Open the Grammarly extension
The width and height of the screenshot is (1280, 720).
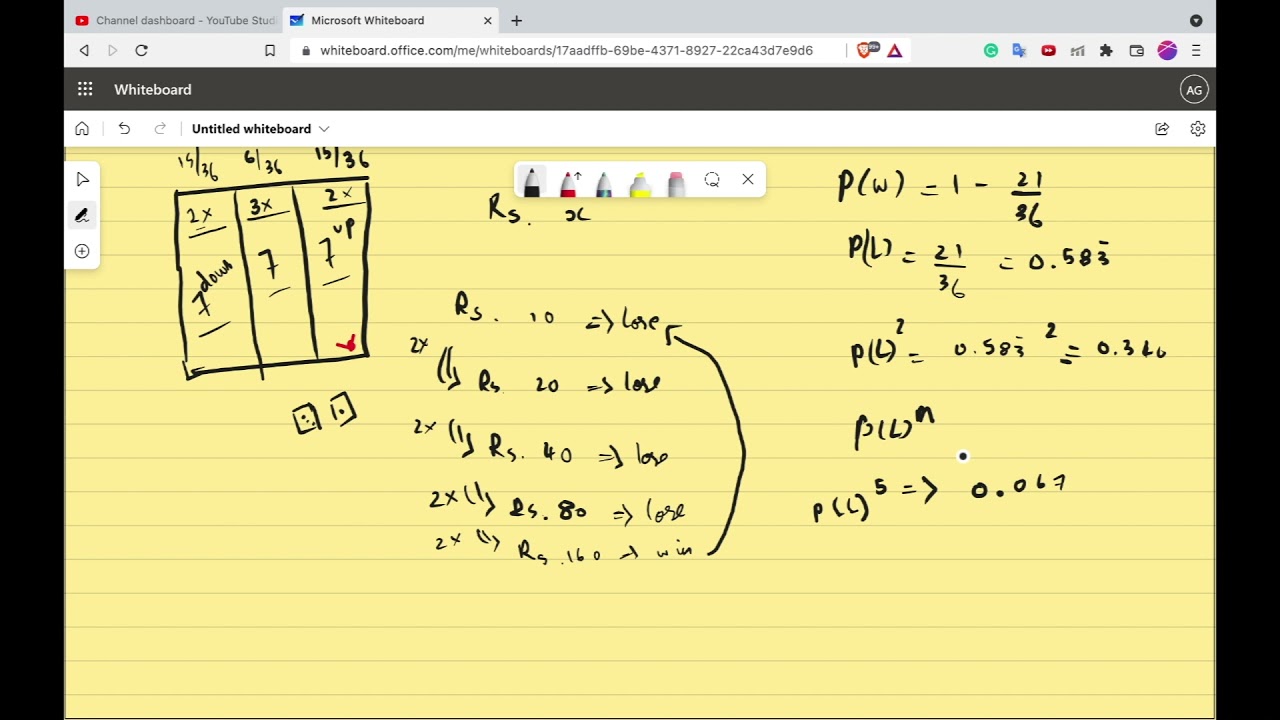(x=991, y=50)
